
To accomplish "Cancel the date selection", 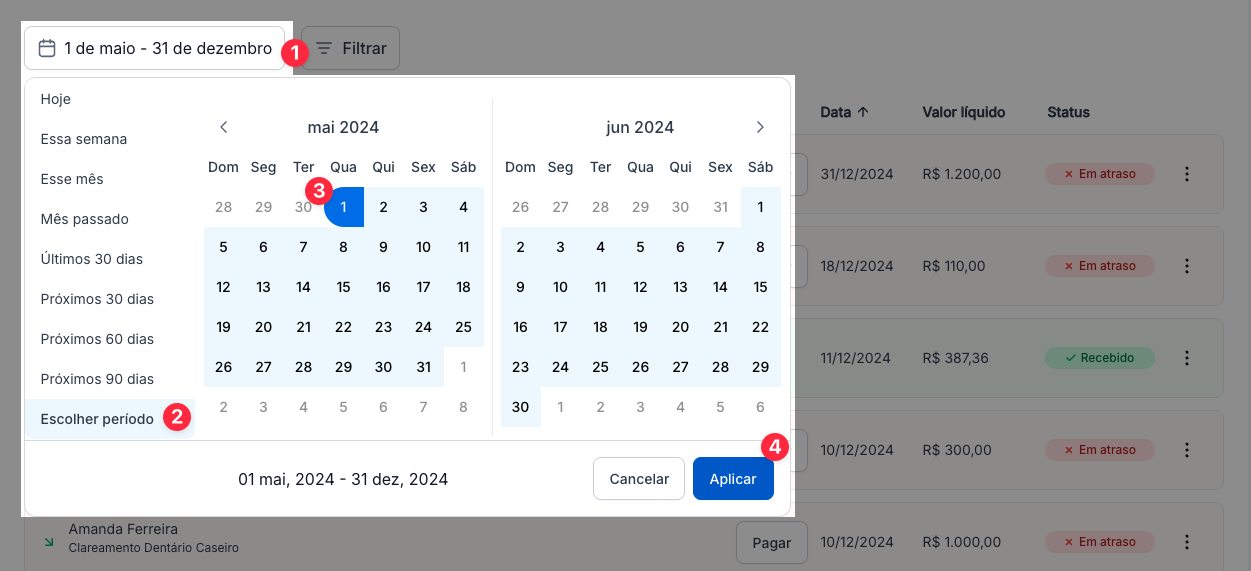I will [x=639, y=479].
